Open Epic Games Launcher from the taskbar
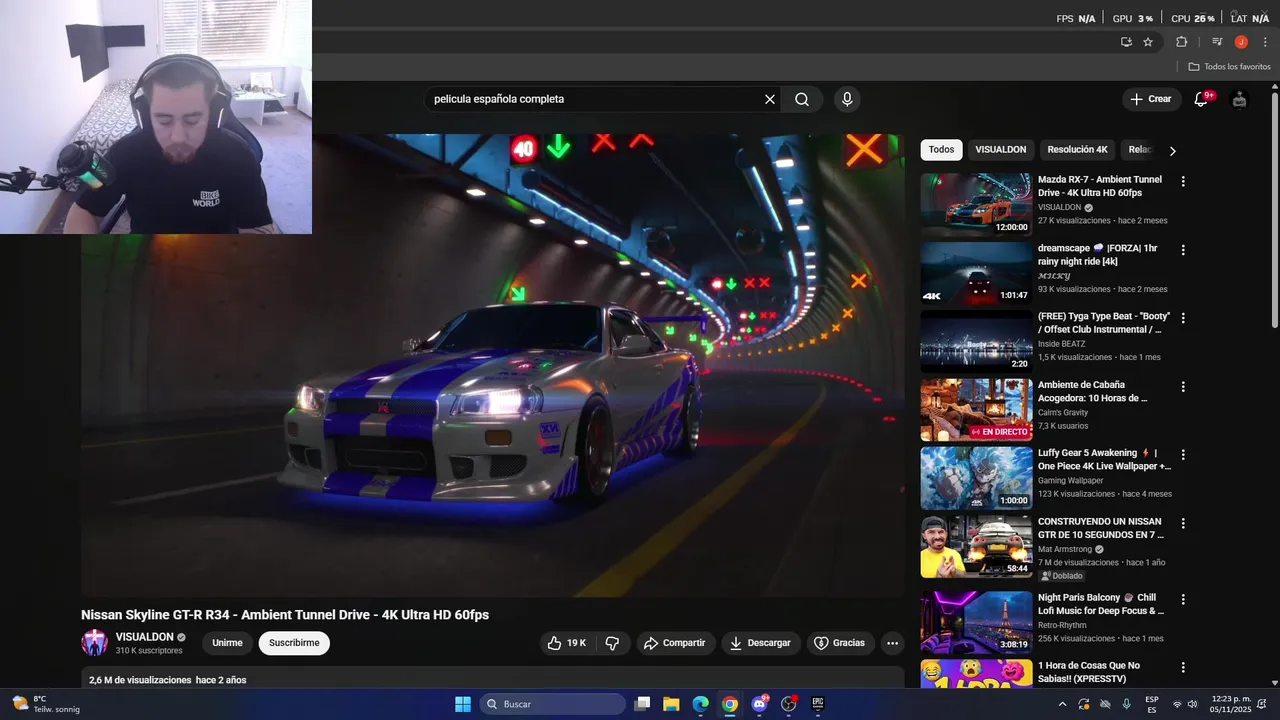 [817, 704]
